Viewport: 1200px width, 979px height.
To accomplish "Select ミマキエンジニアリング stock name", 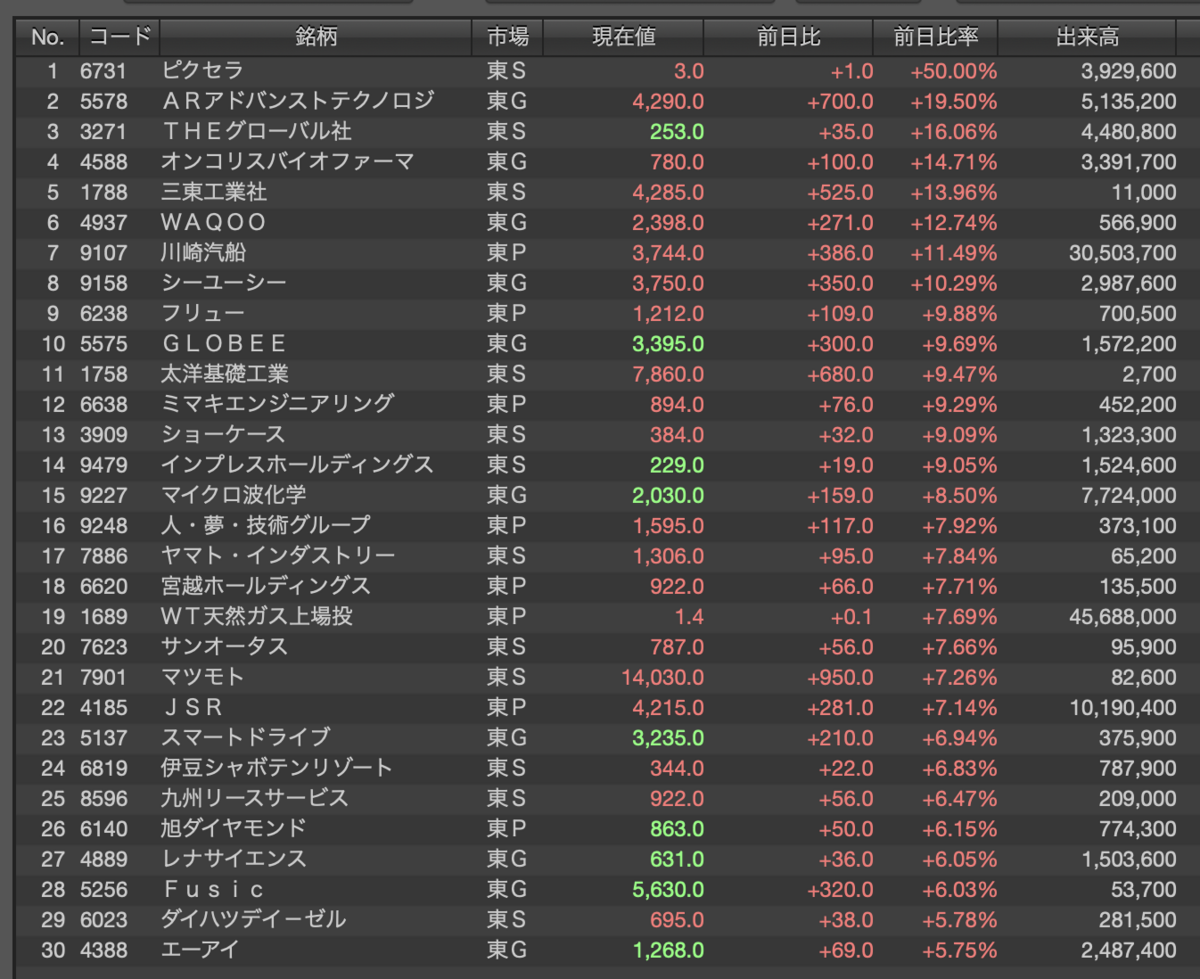I will 277,404.
